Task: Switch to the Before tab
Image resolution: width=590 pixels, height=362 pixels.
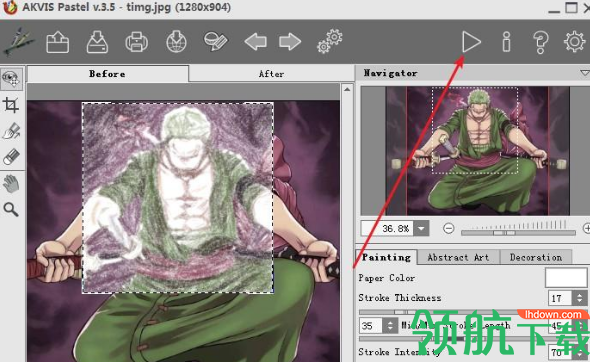Action: click(x=108, y=74)
